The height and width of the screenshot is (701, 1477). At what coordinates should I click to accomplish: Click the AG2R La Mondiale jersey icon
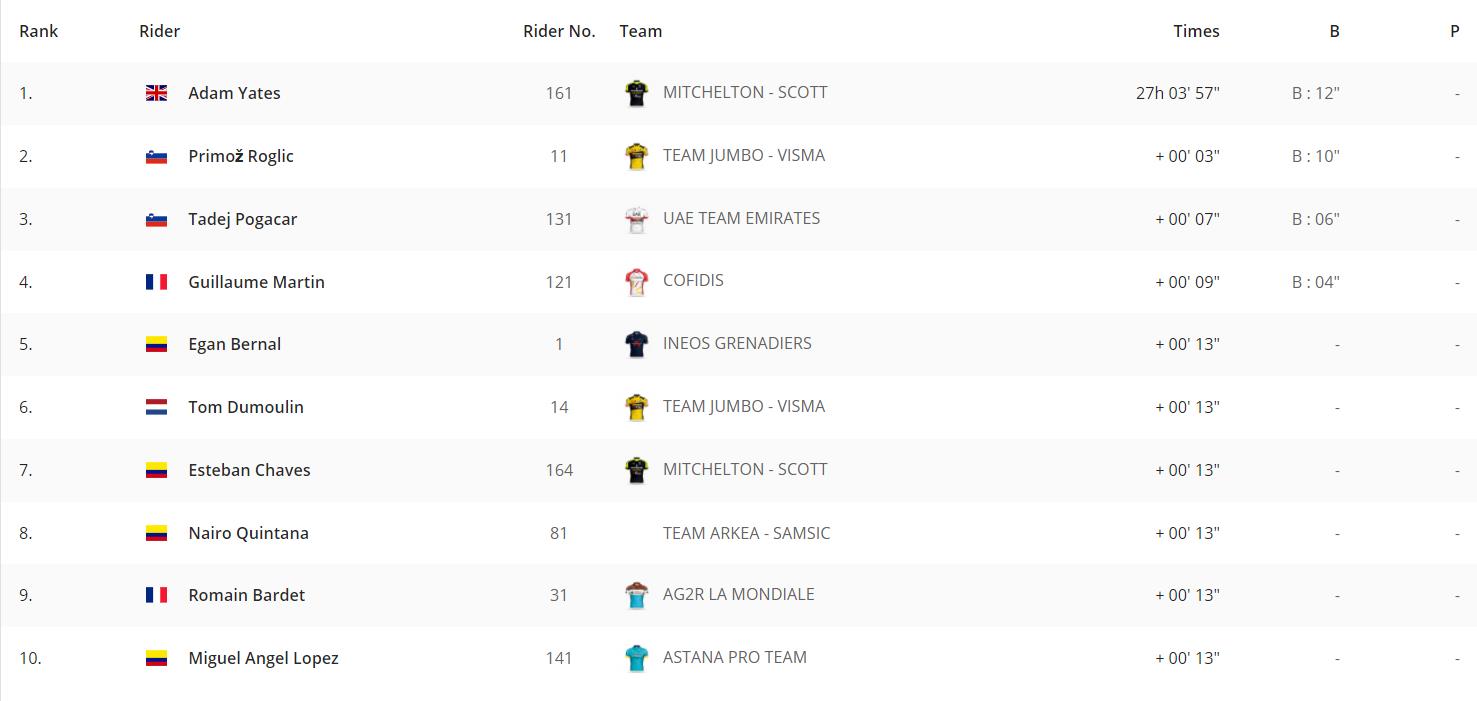click(x=636, y=595)
